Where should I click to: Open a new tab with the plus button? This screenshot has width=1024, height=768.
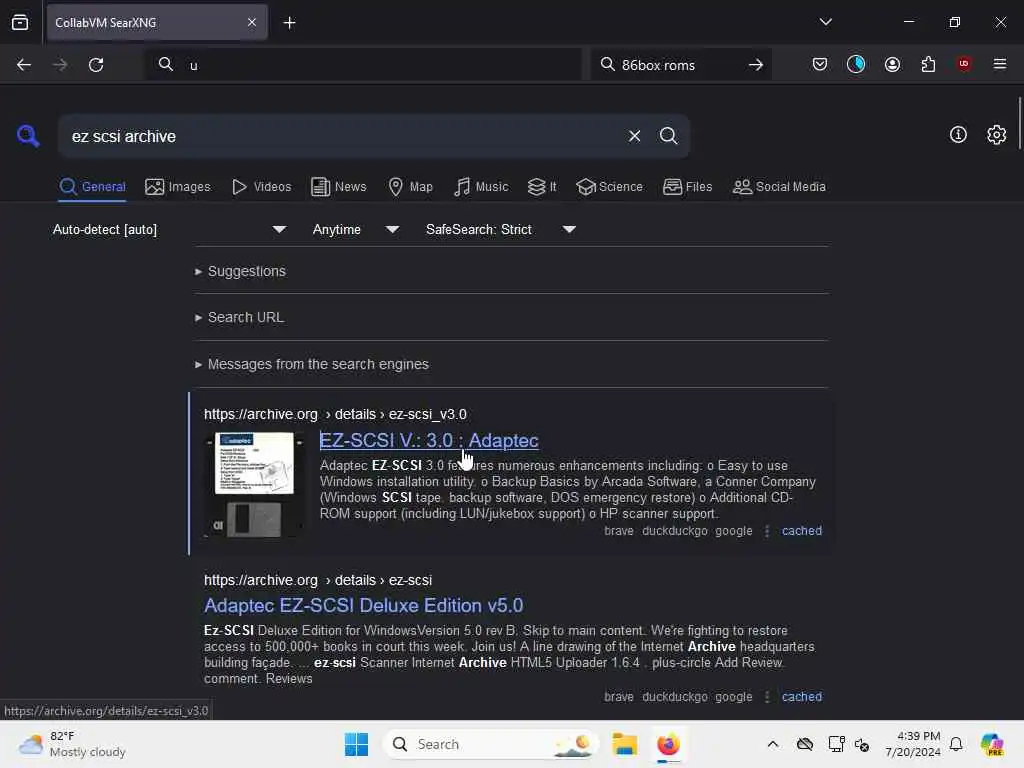(289, 23)
